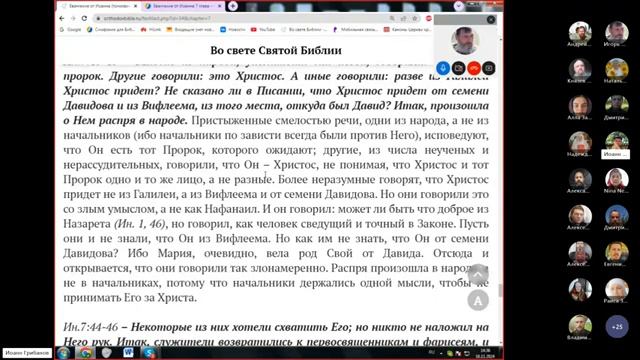This screenshot has width=640, height=360.
Task: Click the highlighted Иоанн name label
Action: pyautogui.click(x=615, y=154)
